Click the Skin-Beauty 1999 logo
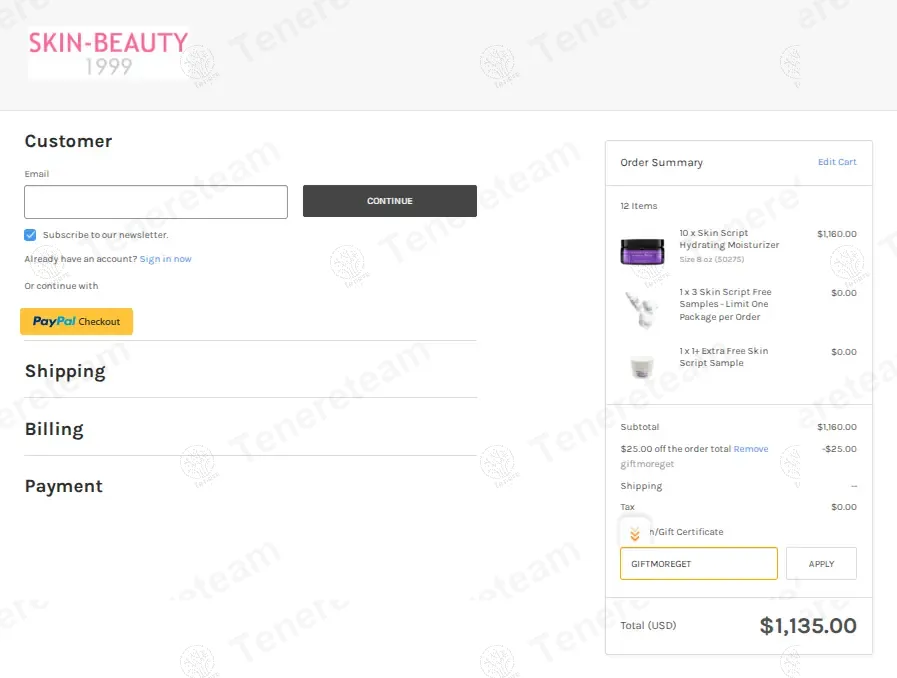Viewport: 897px width, 678px height. pos(108,53)
